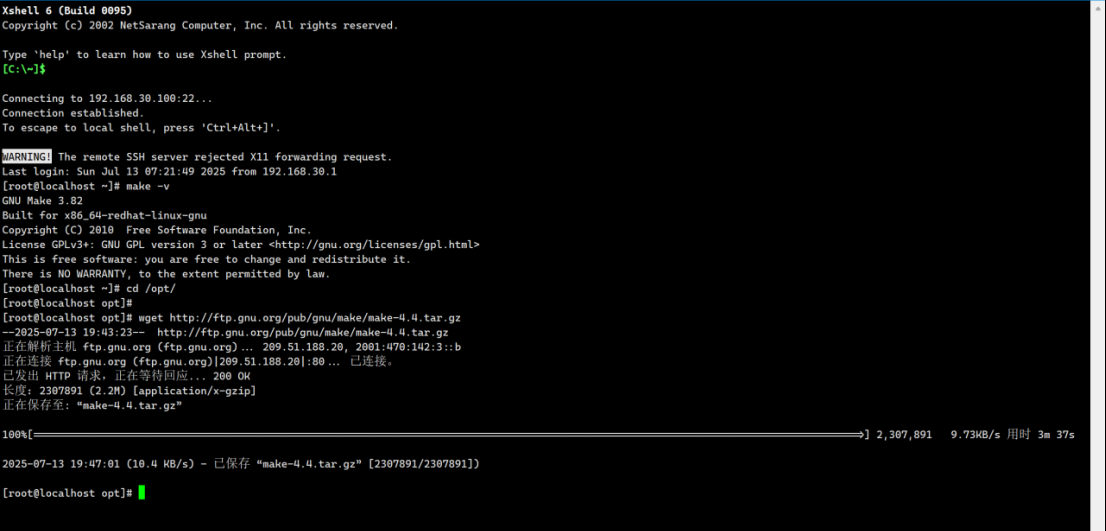This screenshot has width=1106, height=531.
Task: Click the 'Last login' timestamp line
Action: (x=170, y=171)
